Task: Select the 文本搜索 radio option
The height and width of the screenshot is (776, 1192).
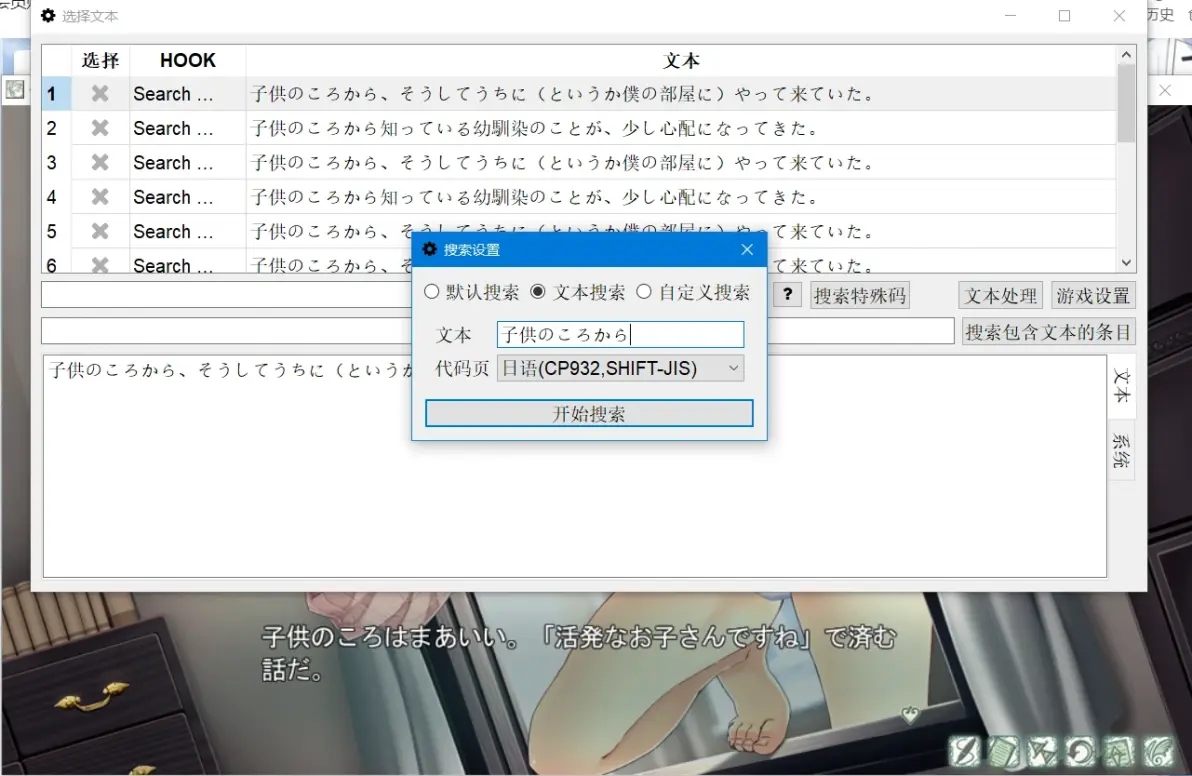Action: tap(539, 293)
